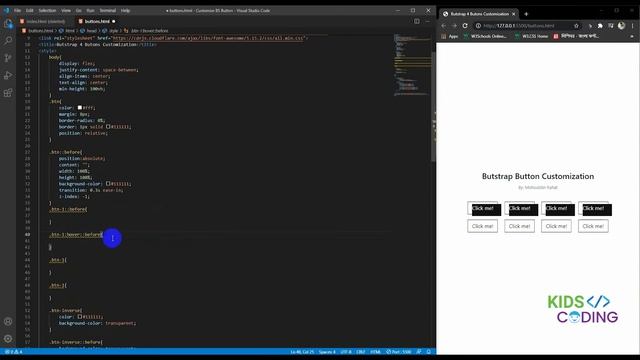This screenshot has width=640, height=360.
Task: Open the Search view in the activity bar
Action: (8, 40)
